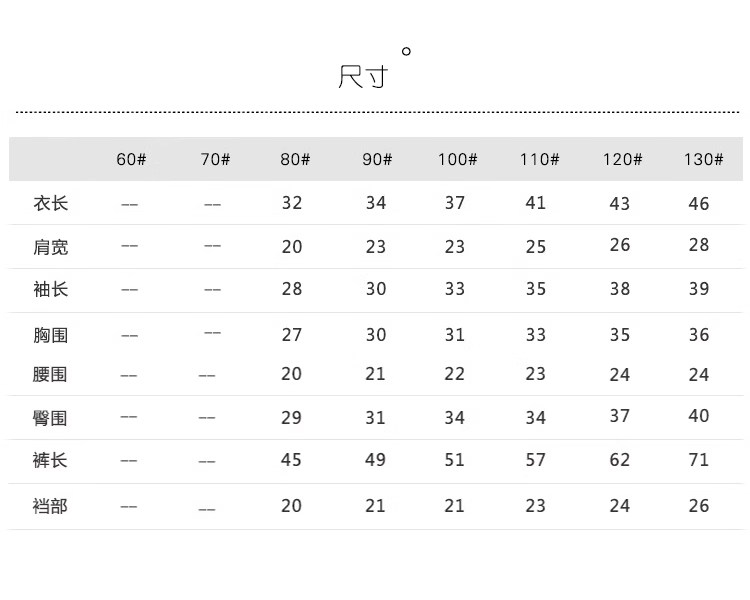The width and height of the screenshot is (750, 600).
Task: Click the 肩宽 row label
Action: pos(51,247)
